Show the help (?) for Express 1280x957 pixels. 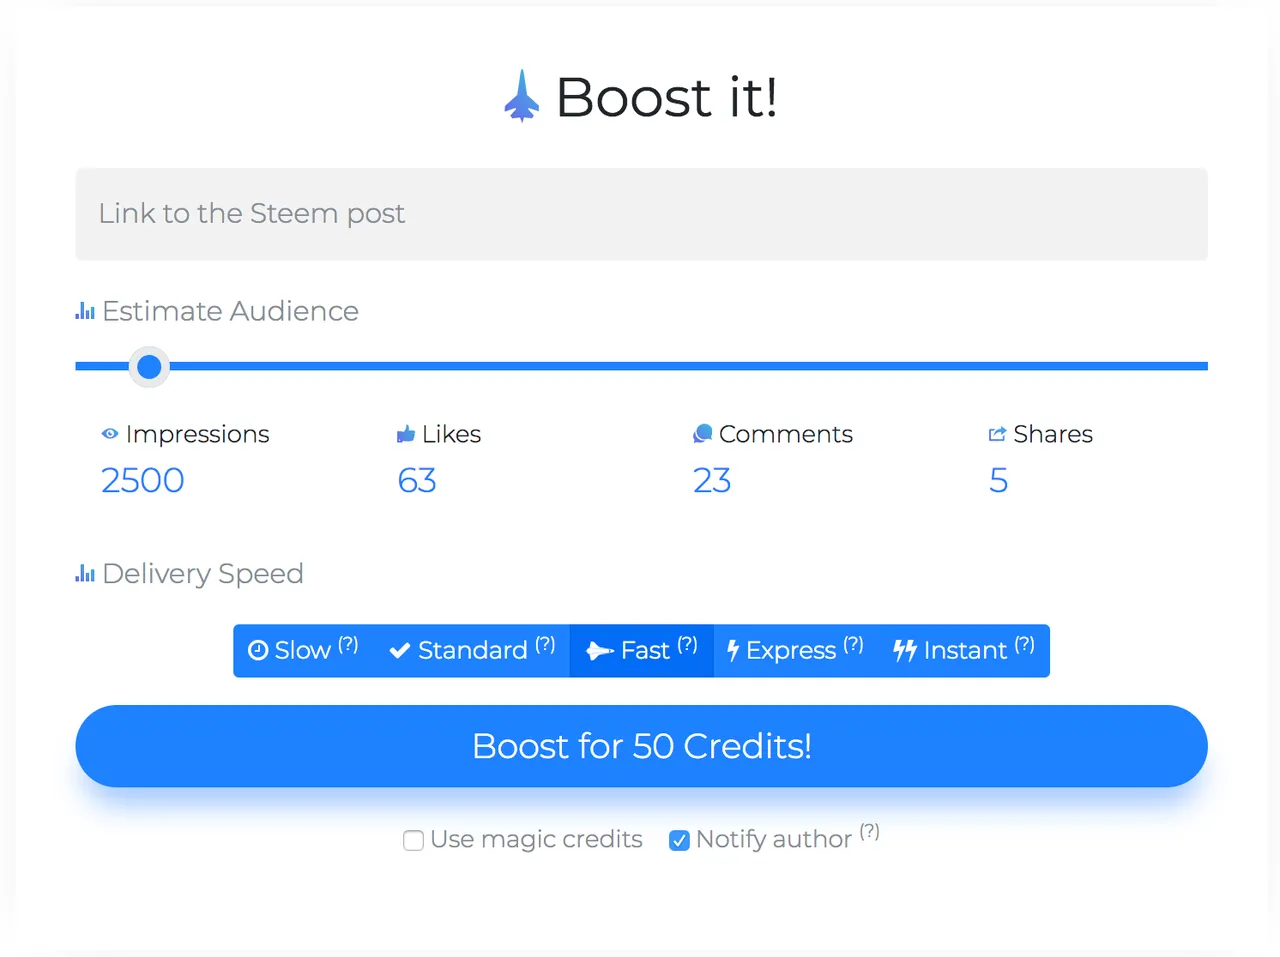click(x=853, y=645)
